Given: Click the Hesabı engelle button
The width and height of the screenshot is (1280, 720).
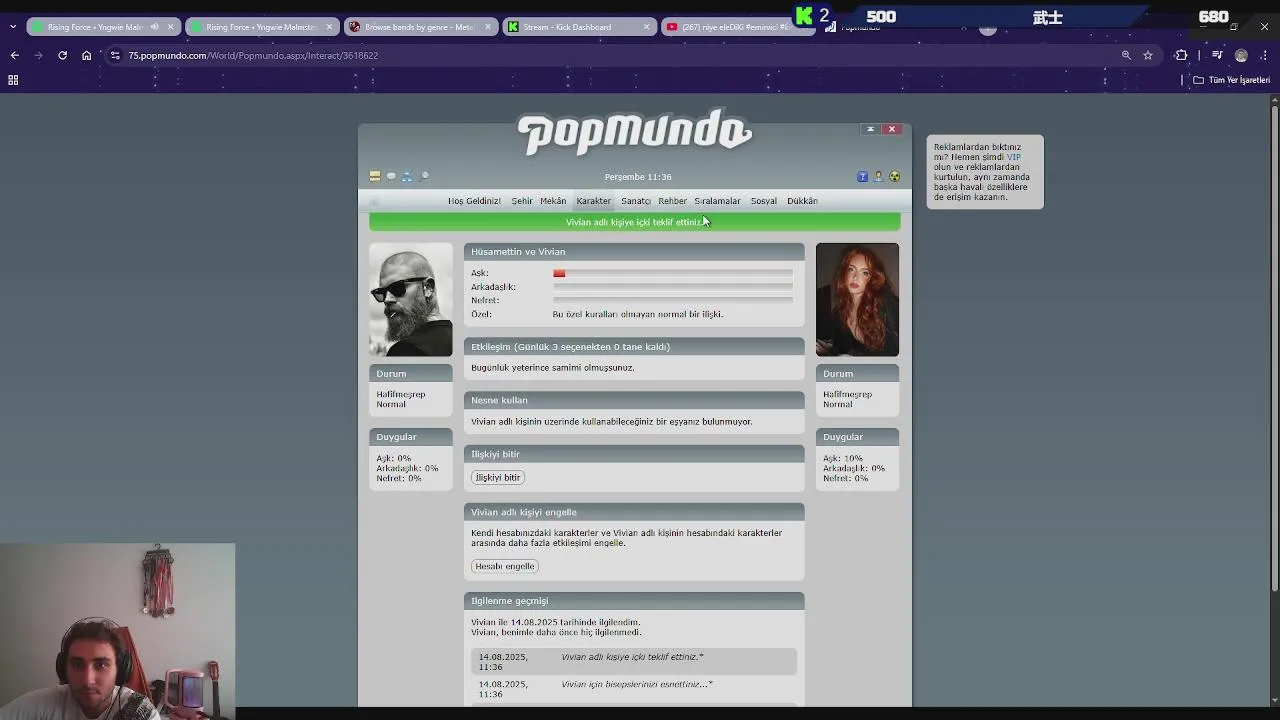Looking at the screenshot, I should pos(505,566).
